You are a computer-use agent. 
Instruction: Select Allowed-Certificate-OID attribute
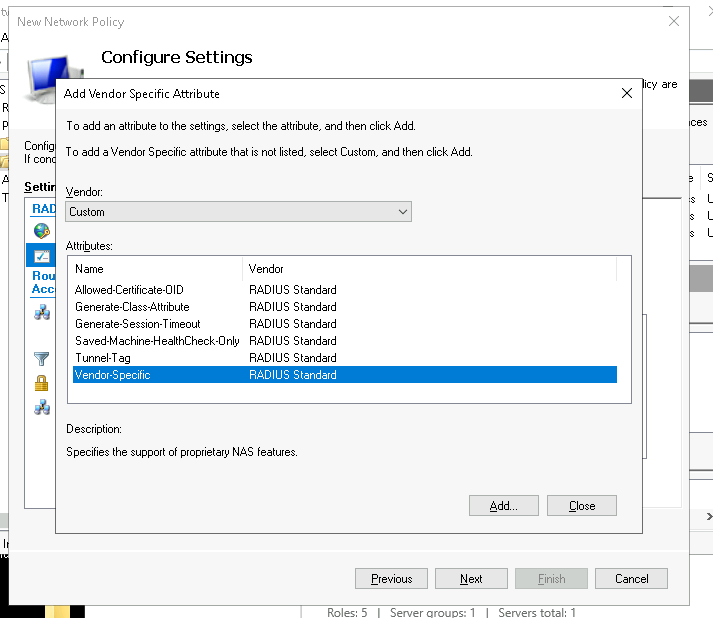click(x=129, y=290)
